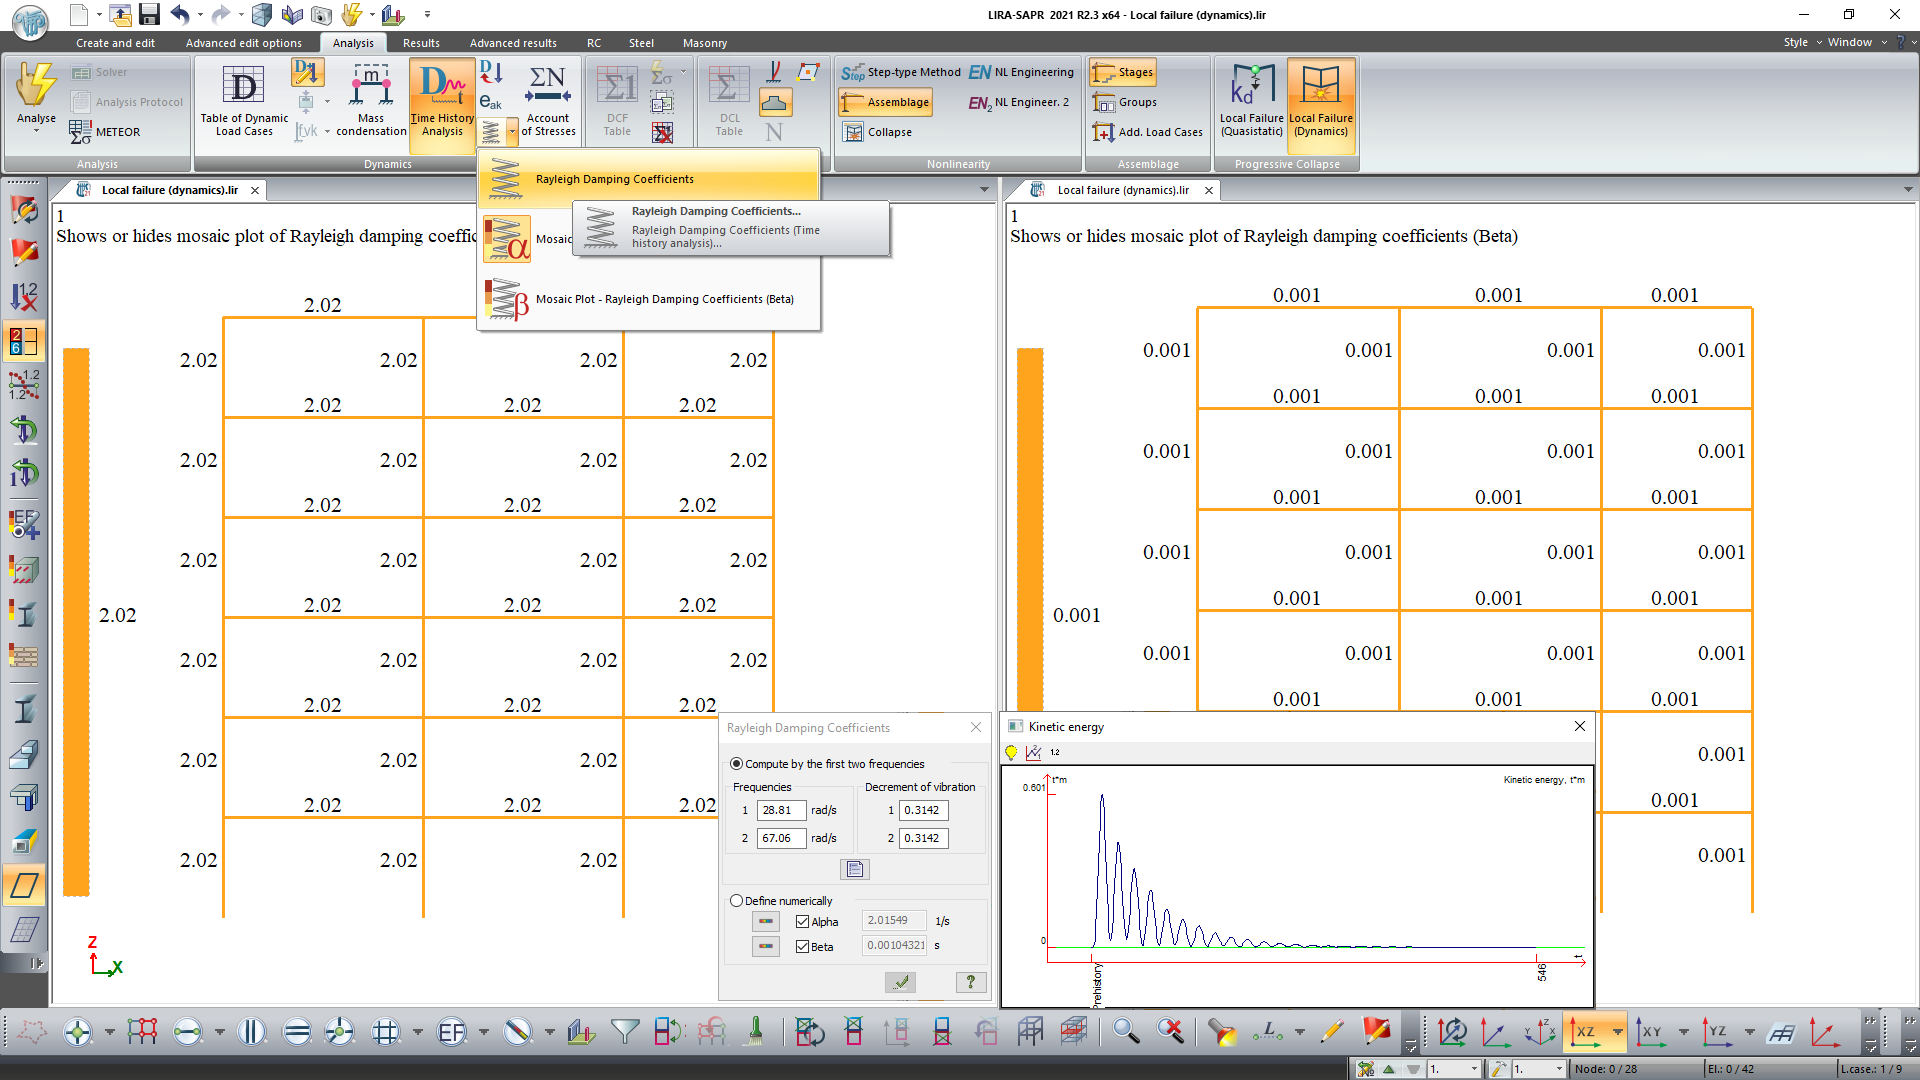
Task: Toggle the Beta checkbox
Action: (802, 947)
